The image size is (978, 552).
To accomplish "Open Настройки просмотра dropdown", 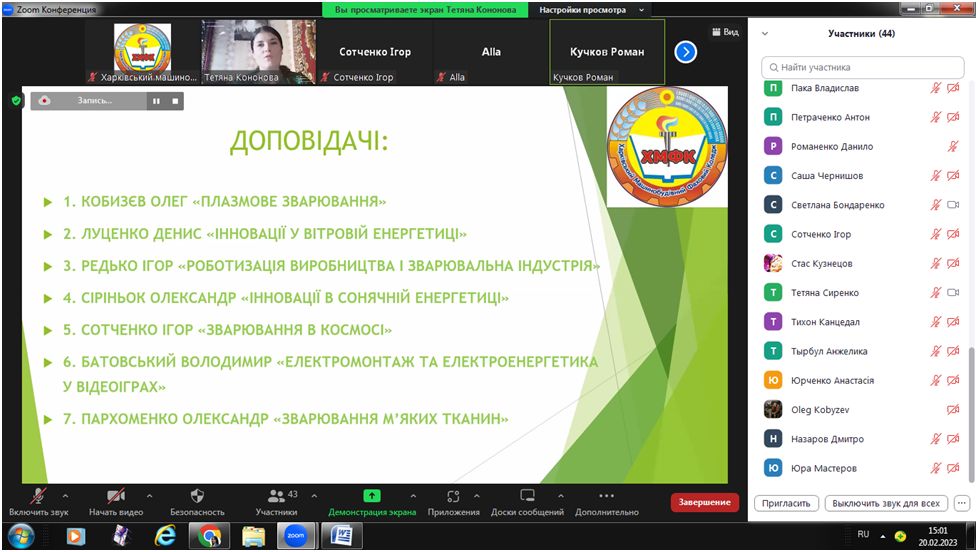I will coord(591,10).
